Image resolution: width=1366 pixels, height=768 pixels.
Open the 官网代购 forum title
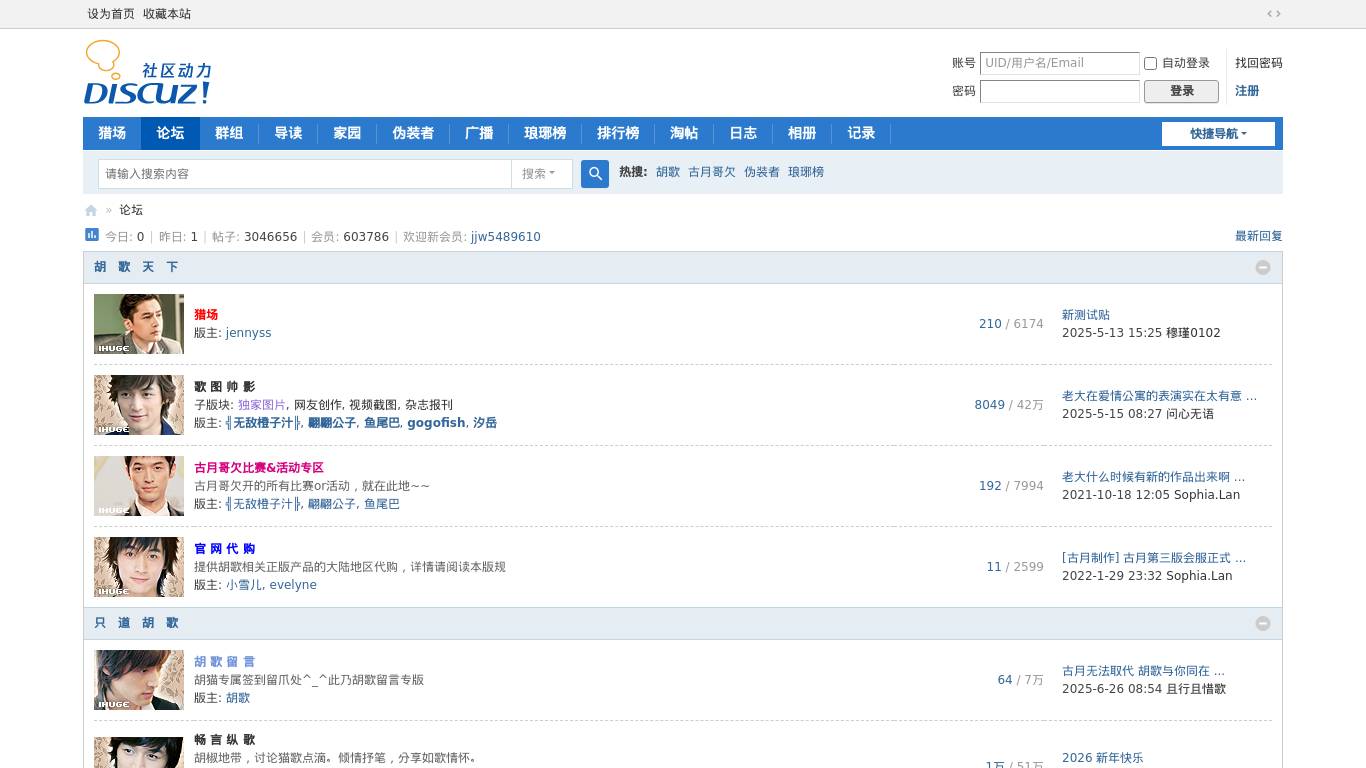pyautogui.click(x=225, y=548)
